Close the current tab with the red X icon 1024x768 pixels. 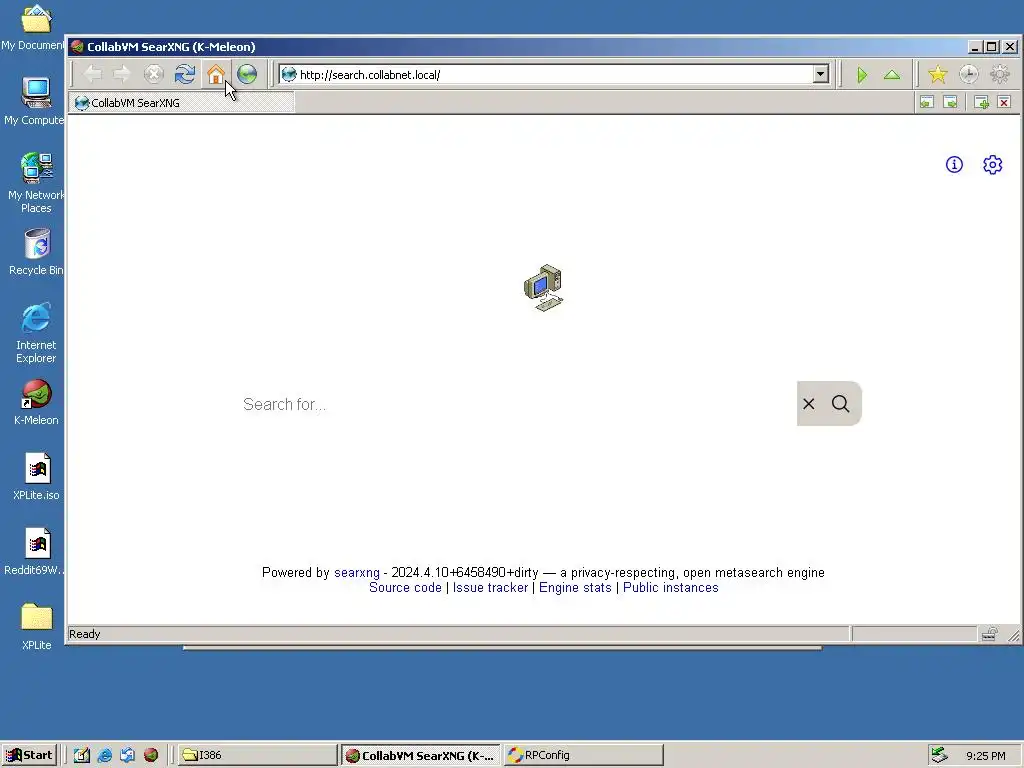pos(1004,103)
